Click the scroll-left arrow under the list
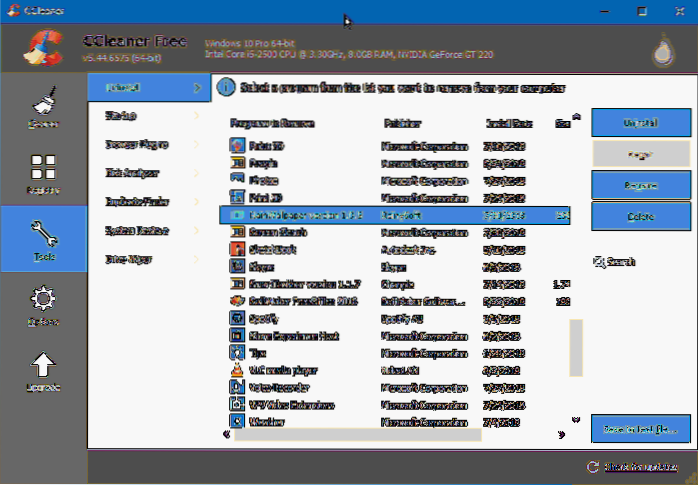The width and height of the screenshot is (698, 485). 226,434
